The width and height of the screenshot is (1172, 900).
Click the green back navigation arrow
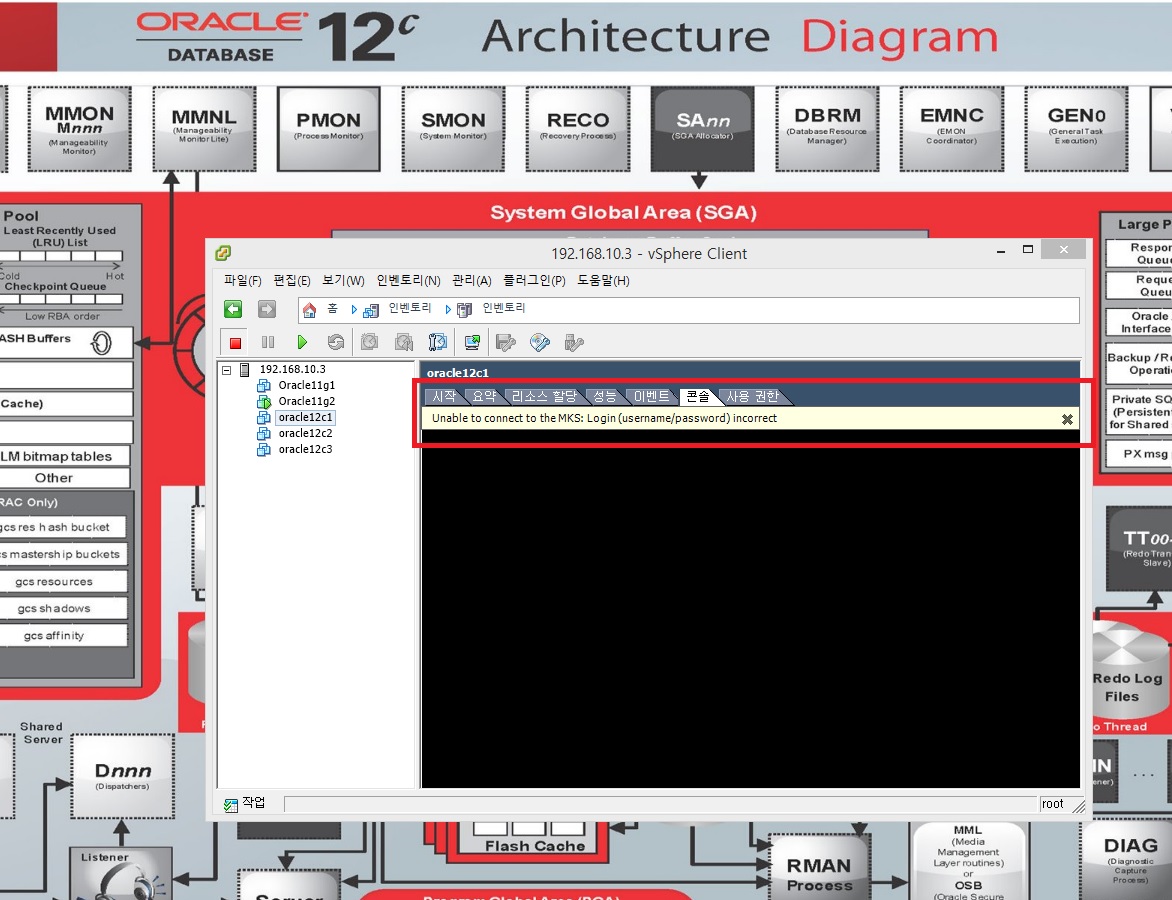[233, 309]
